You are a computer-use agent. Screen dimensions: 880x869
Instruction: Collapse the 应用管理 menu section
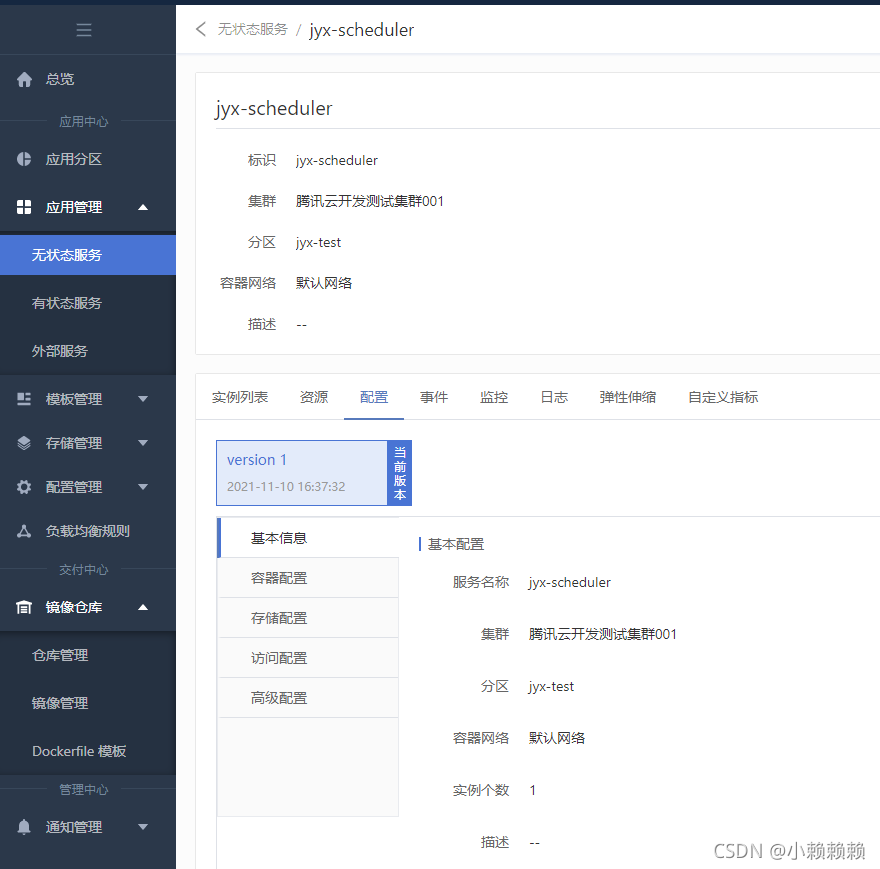pyautogui.click(x=143, y=207)
